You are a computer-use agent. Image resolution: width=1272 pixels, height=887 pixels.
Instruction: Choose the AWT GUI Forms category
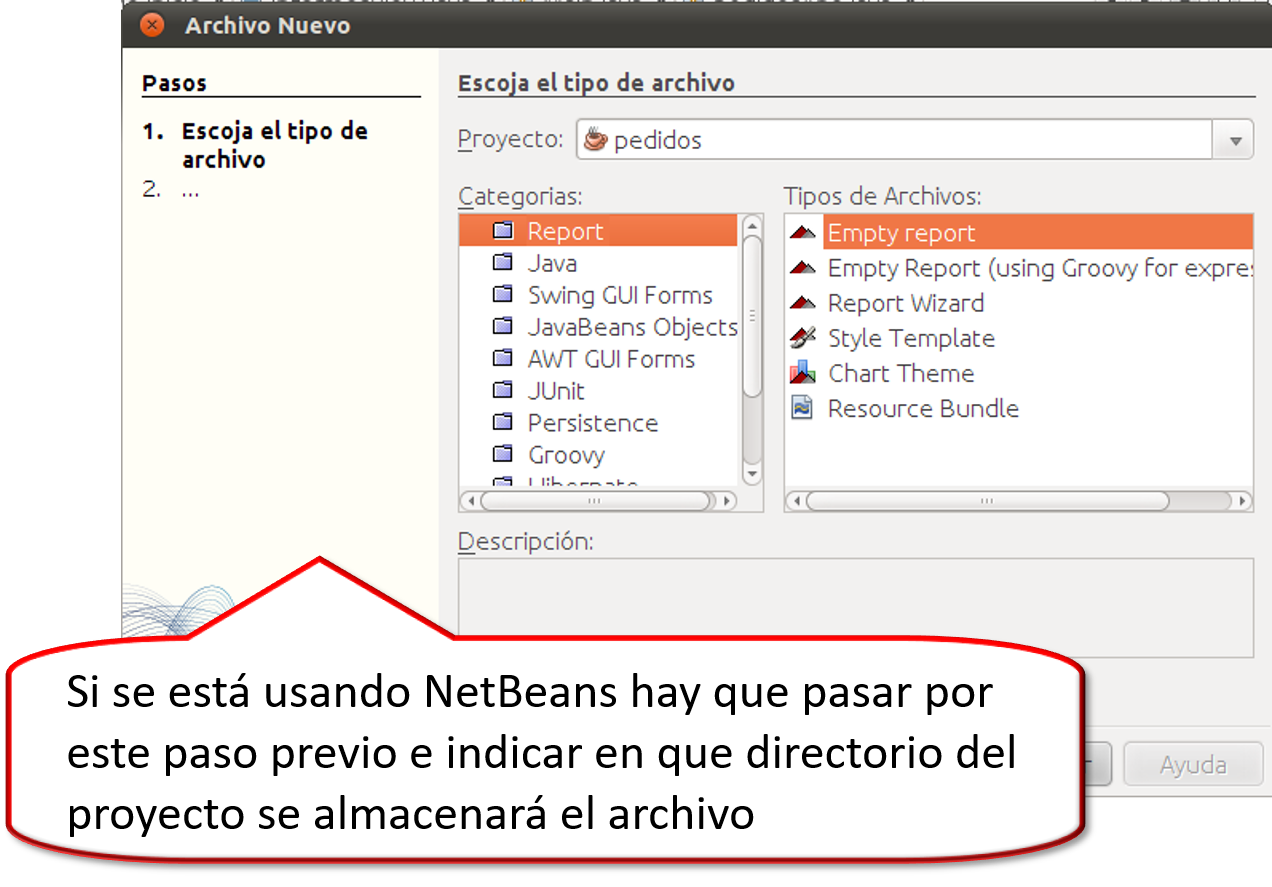point(611,360)
